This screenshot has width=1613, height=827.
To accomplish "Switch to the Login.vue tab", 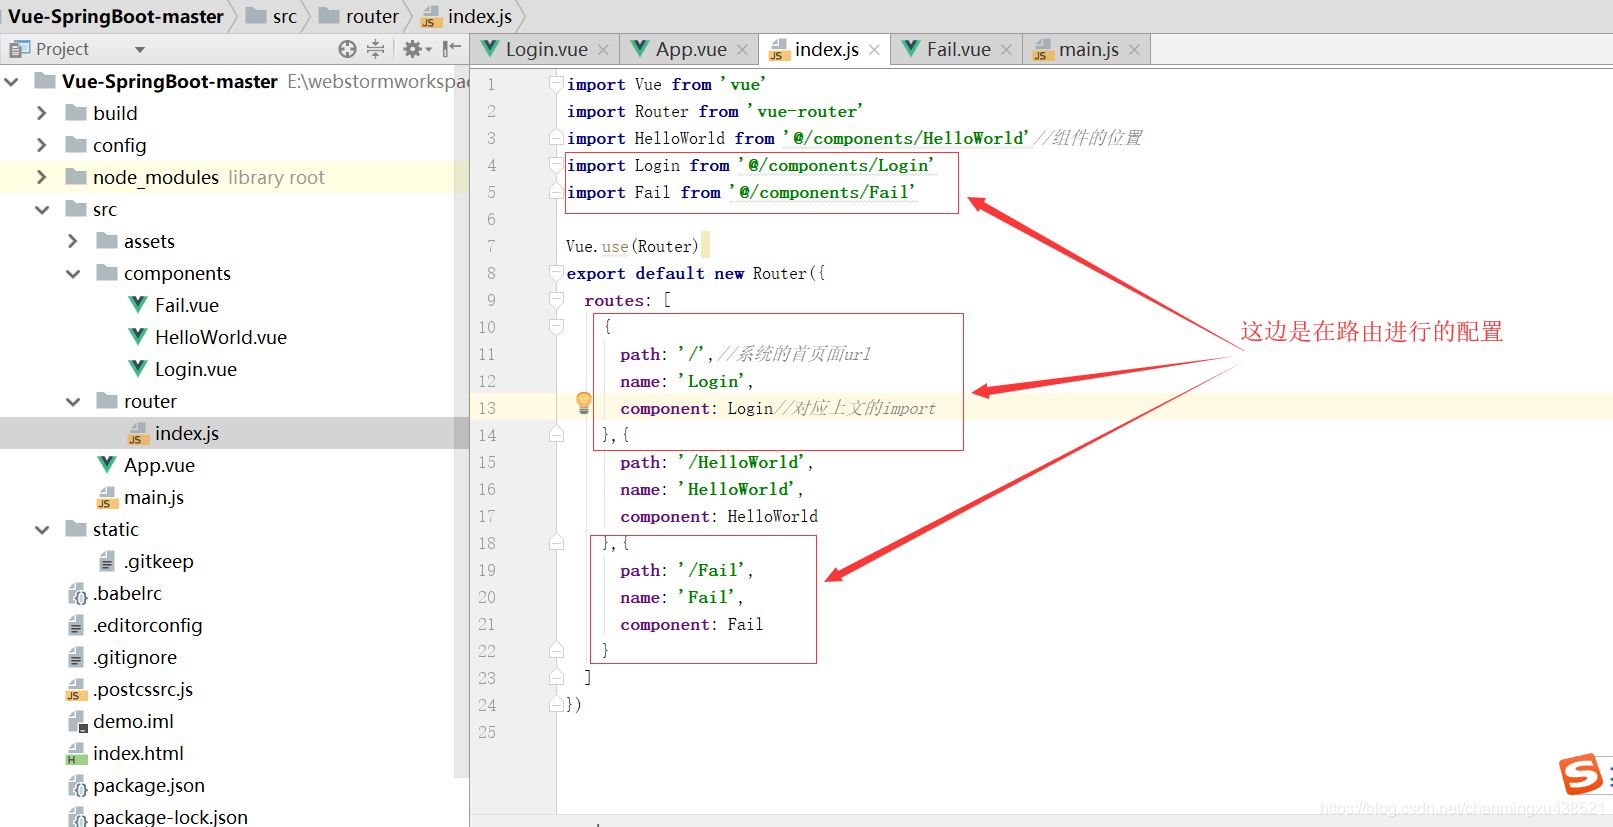I will click(545, 49).
